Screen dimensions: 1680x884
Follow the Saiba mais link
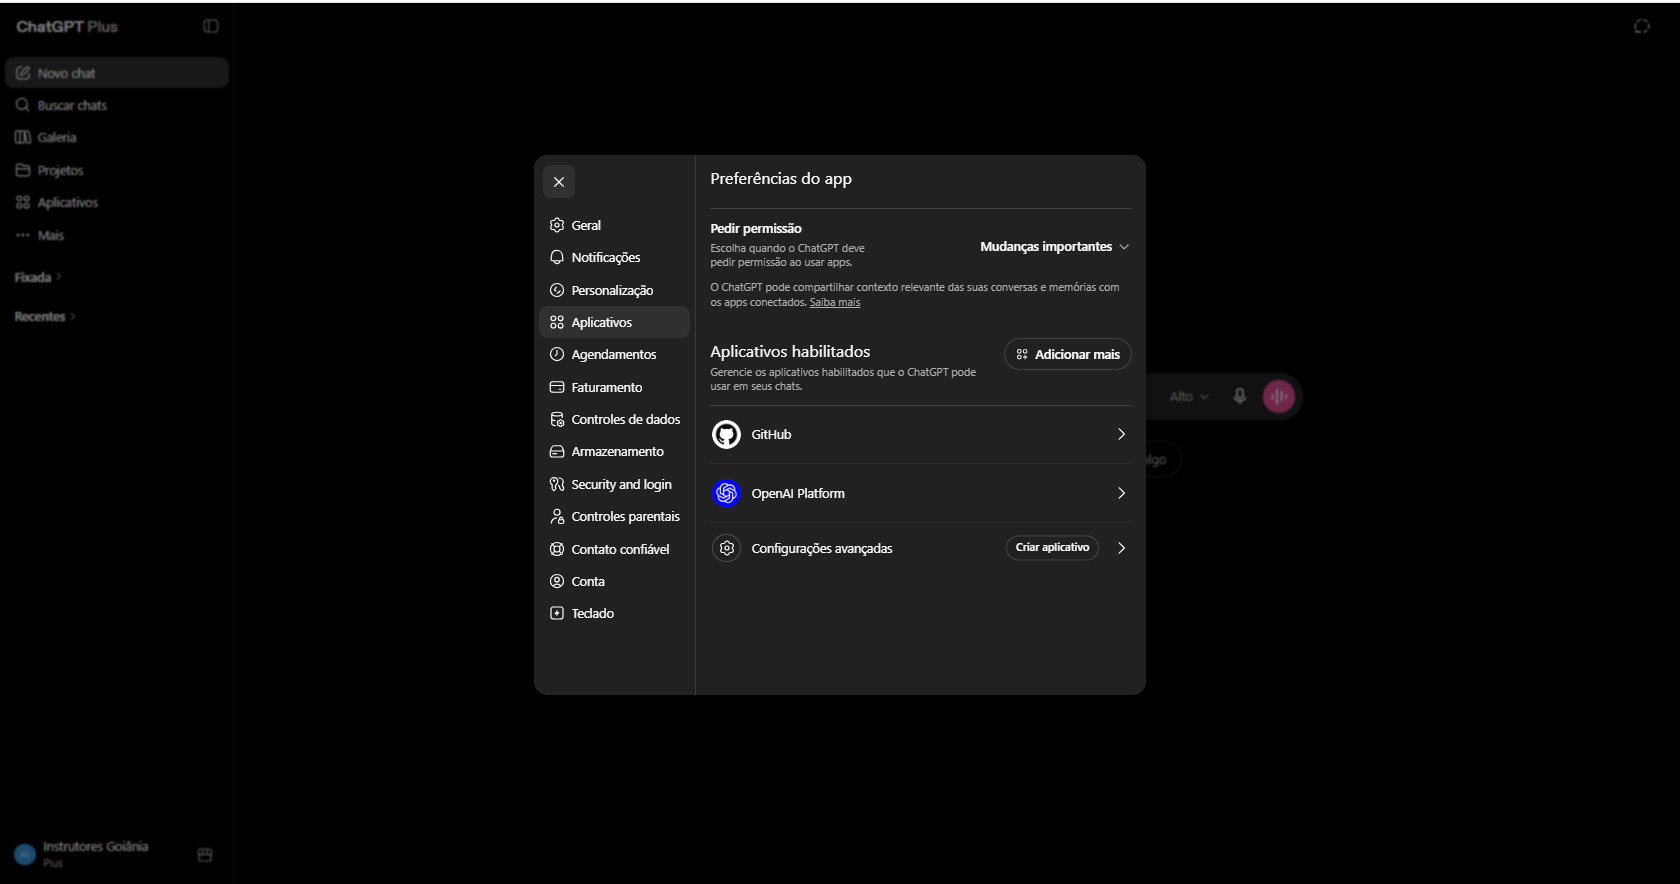point(835,303)
